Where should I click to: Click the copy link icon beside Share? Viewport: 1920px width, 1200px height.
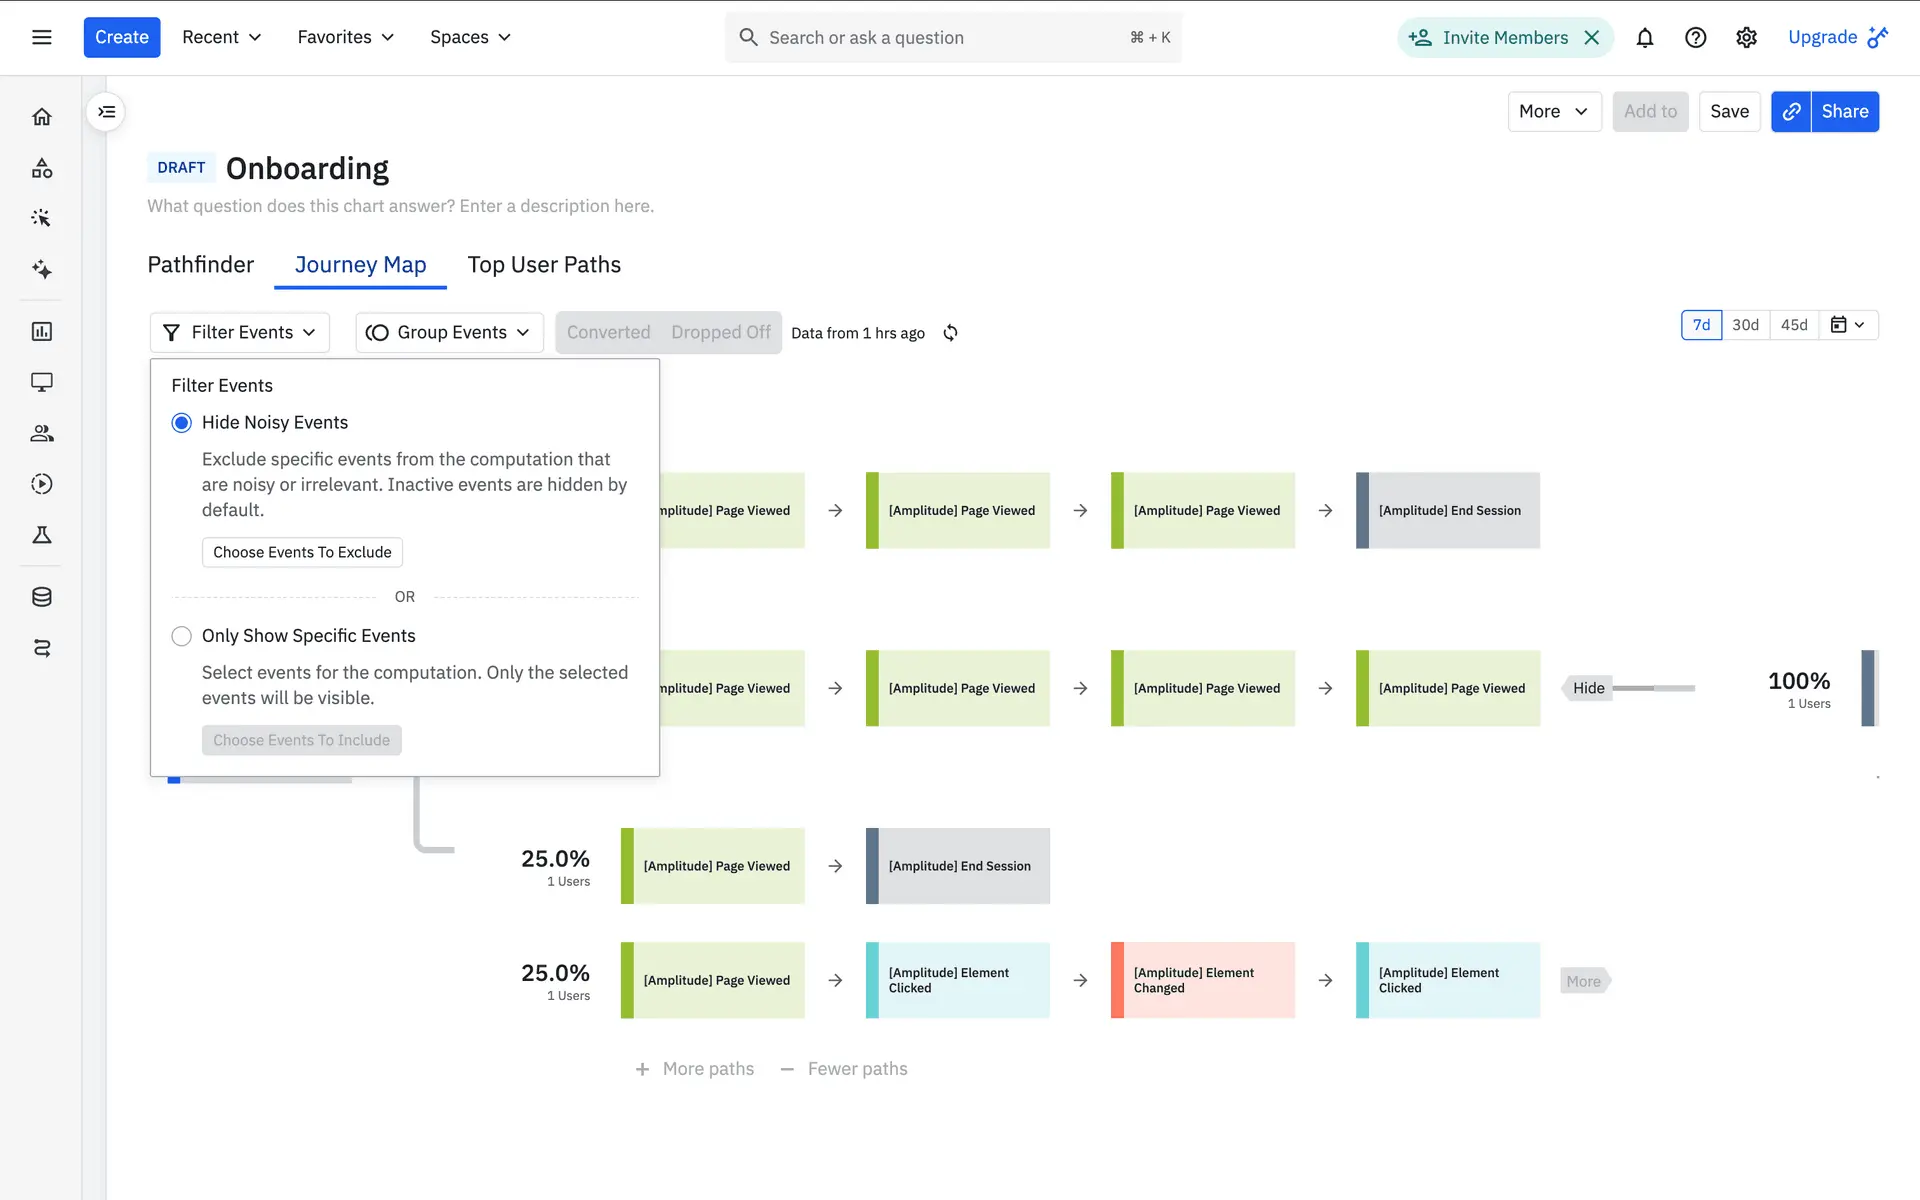click(1791, 112)
